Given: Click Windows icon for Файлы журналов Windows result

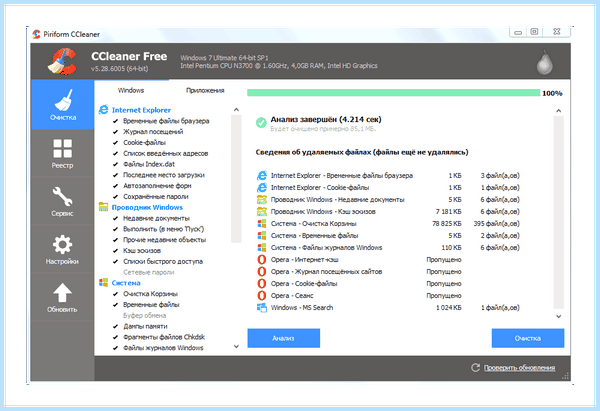Looking at the screenshot, I should 262,248.
